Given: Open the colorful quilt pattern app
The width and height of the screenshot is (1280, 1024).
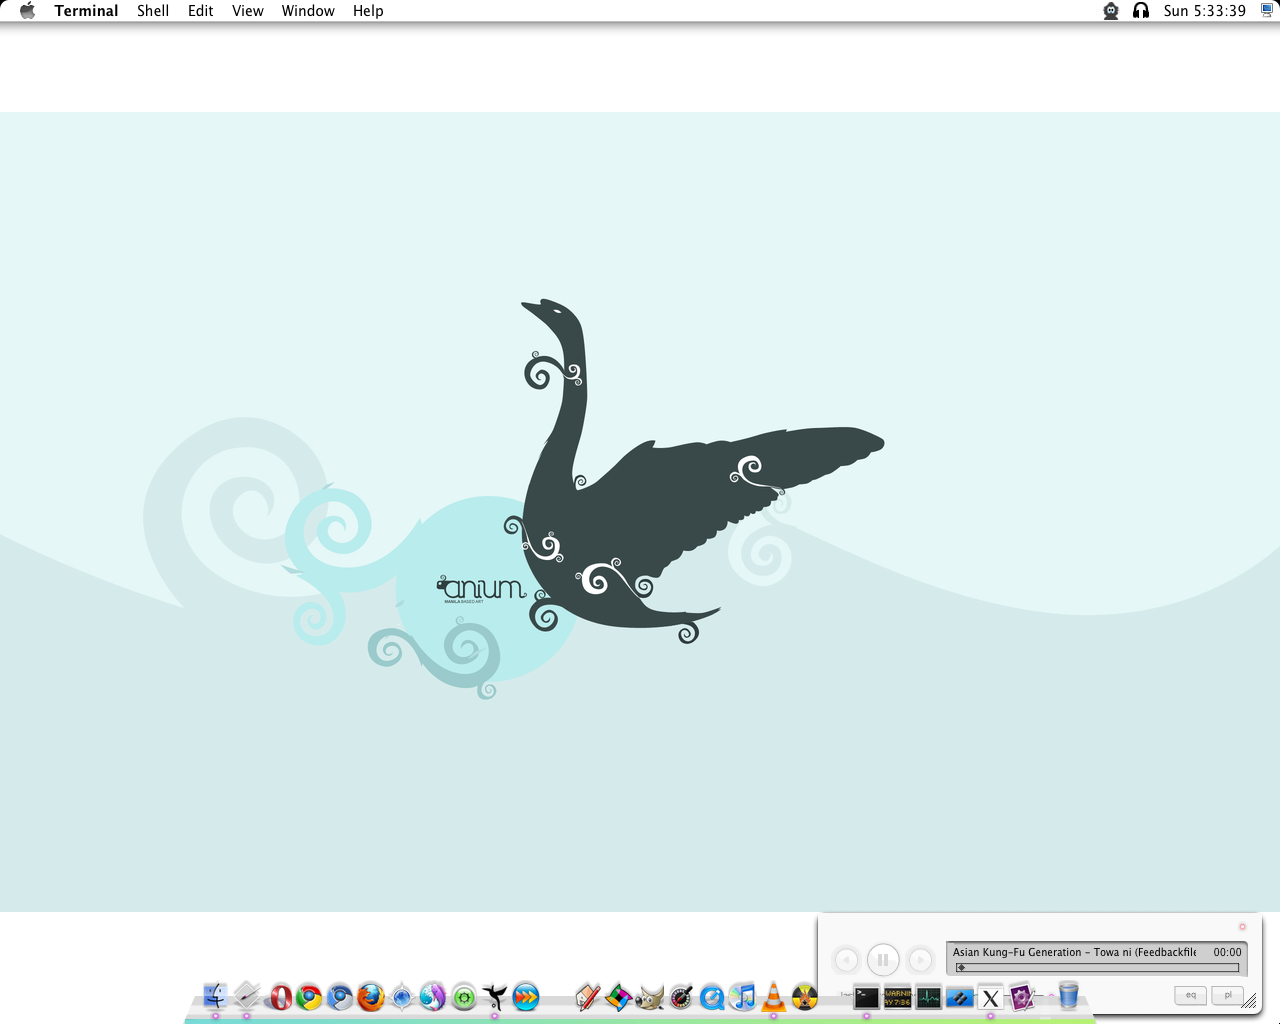Looking at the screenshot, I should point(618,997).
